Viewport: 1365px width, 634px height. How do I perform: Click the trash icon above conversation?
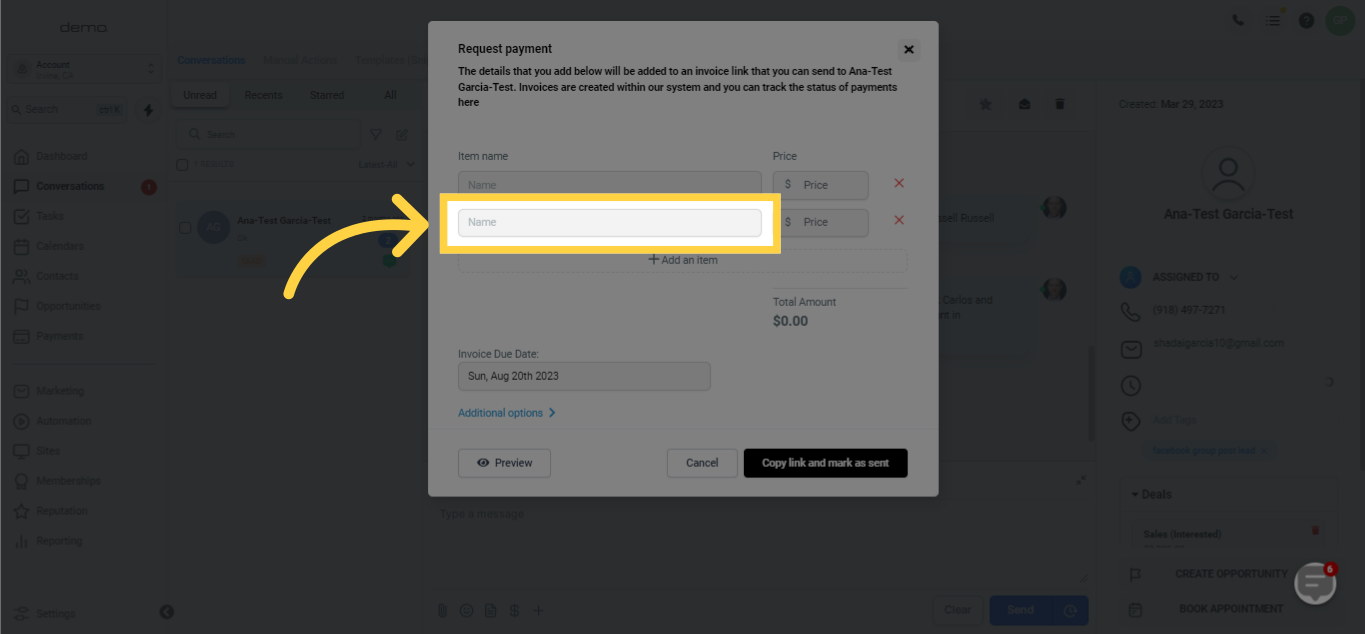pyautogui.click(x=1060, y=104)
